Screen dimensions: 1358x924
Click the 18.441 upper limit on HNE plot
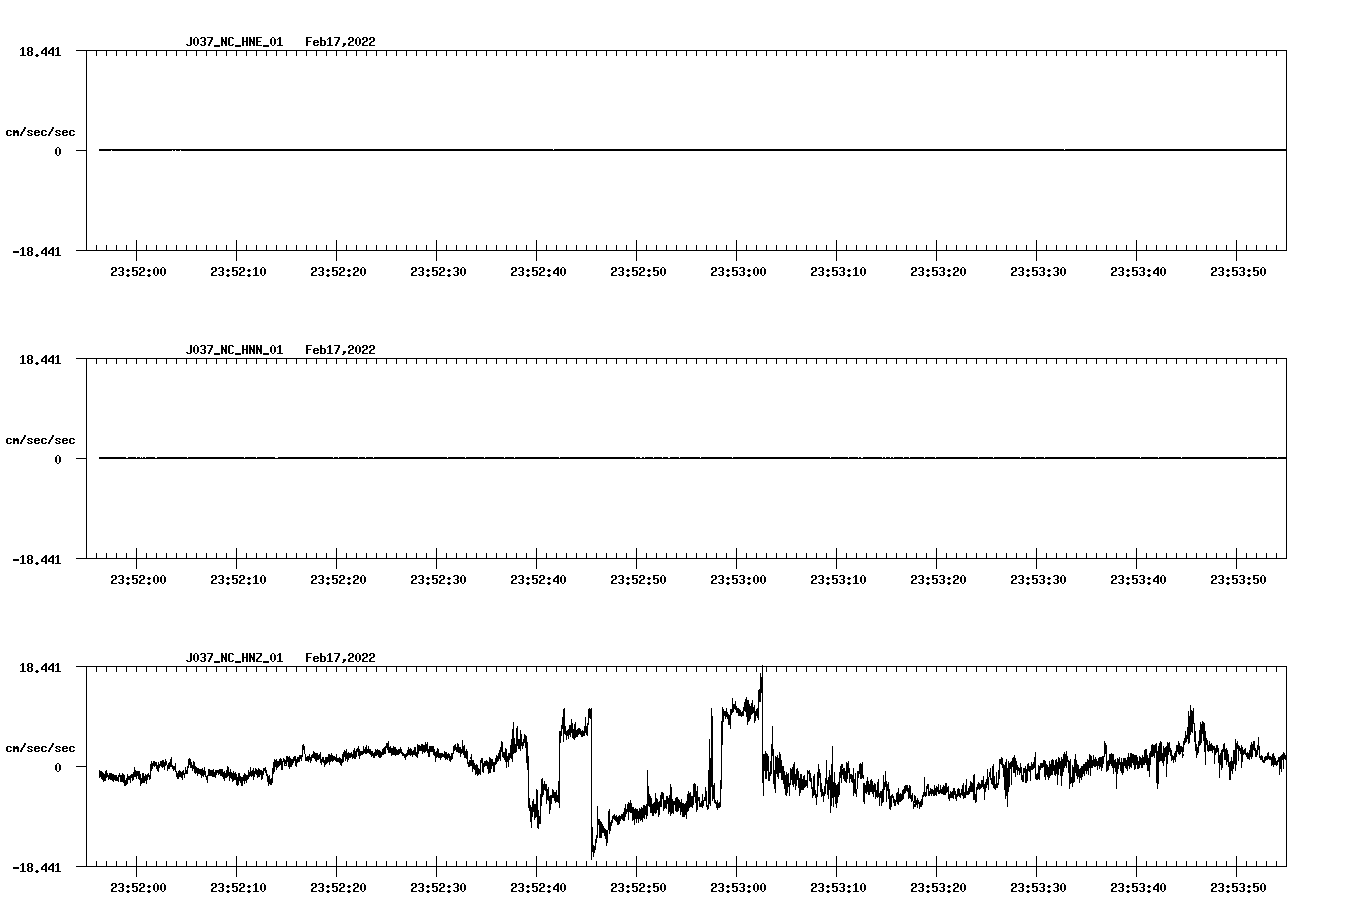[x=39, y=51]
